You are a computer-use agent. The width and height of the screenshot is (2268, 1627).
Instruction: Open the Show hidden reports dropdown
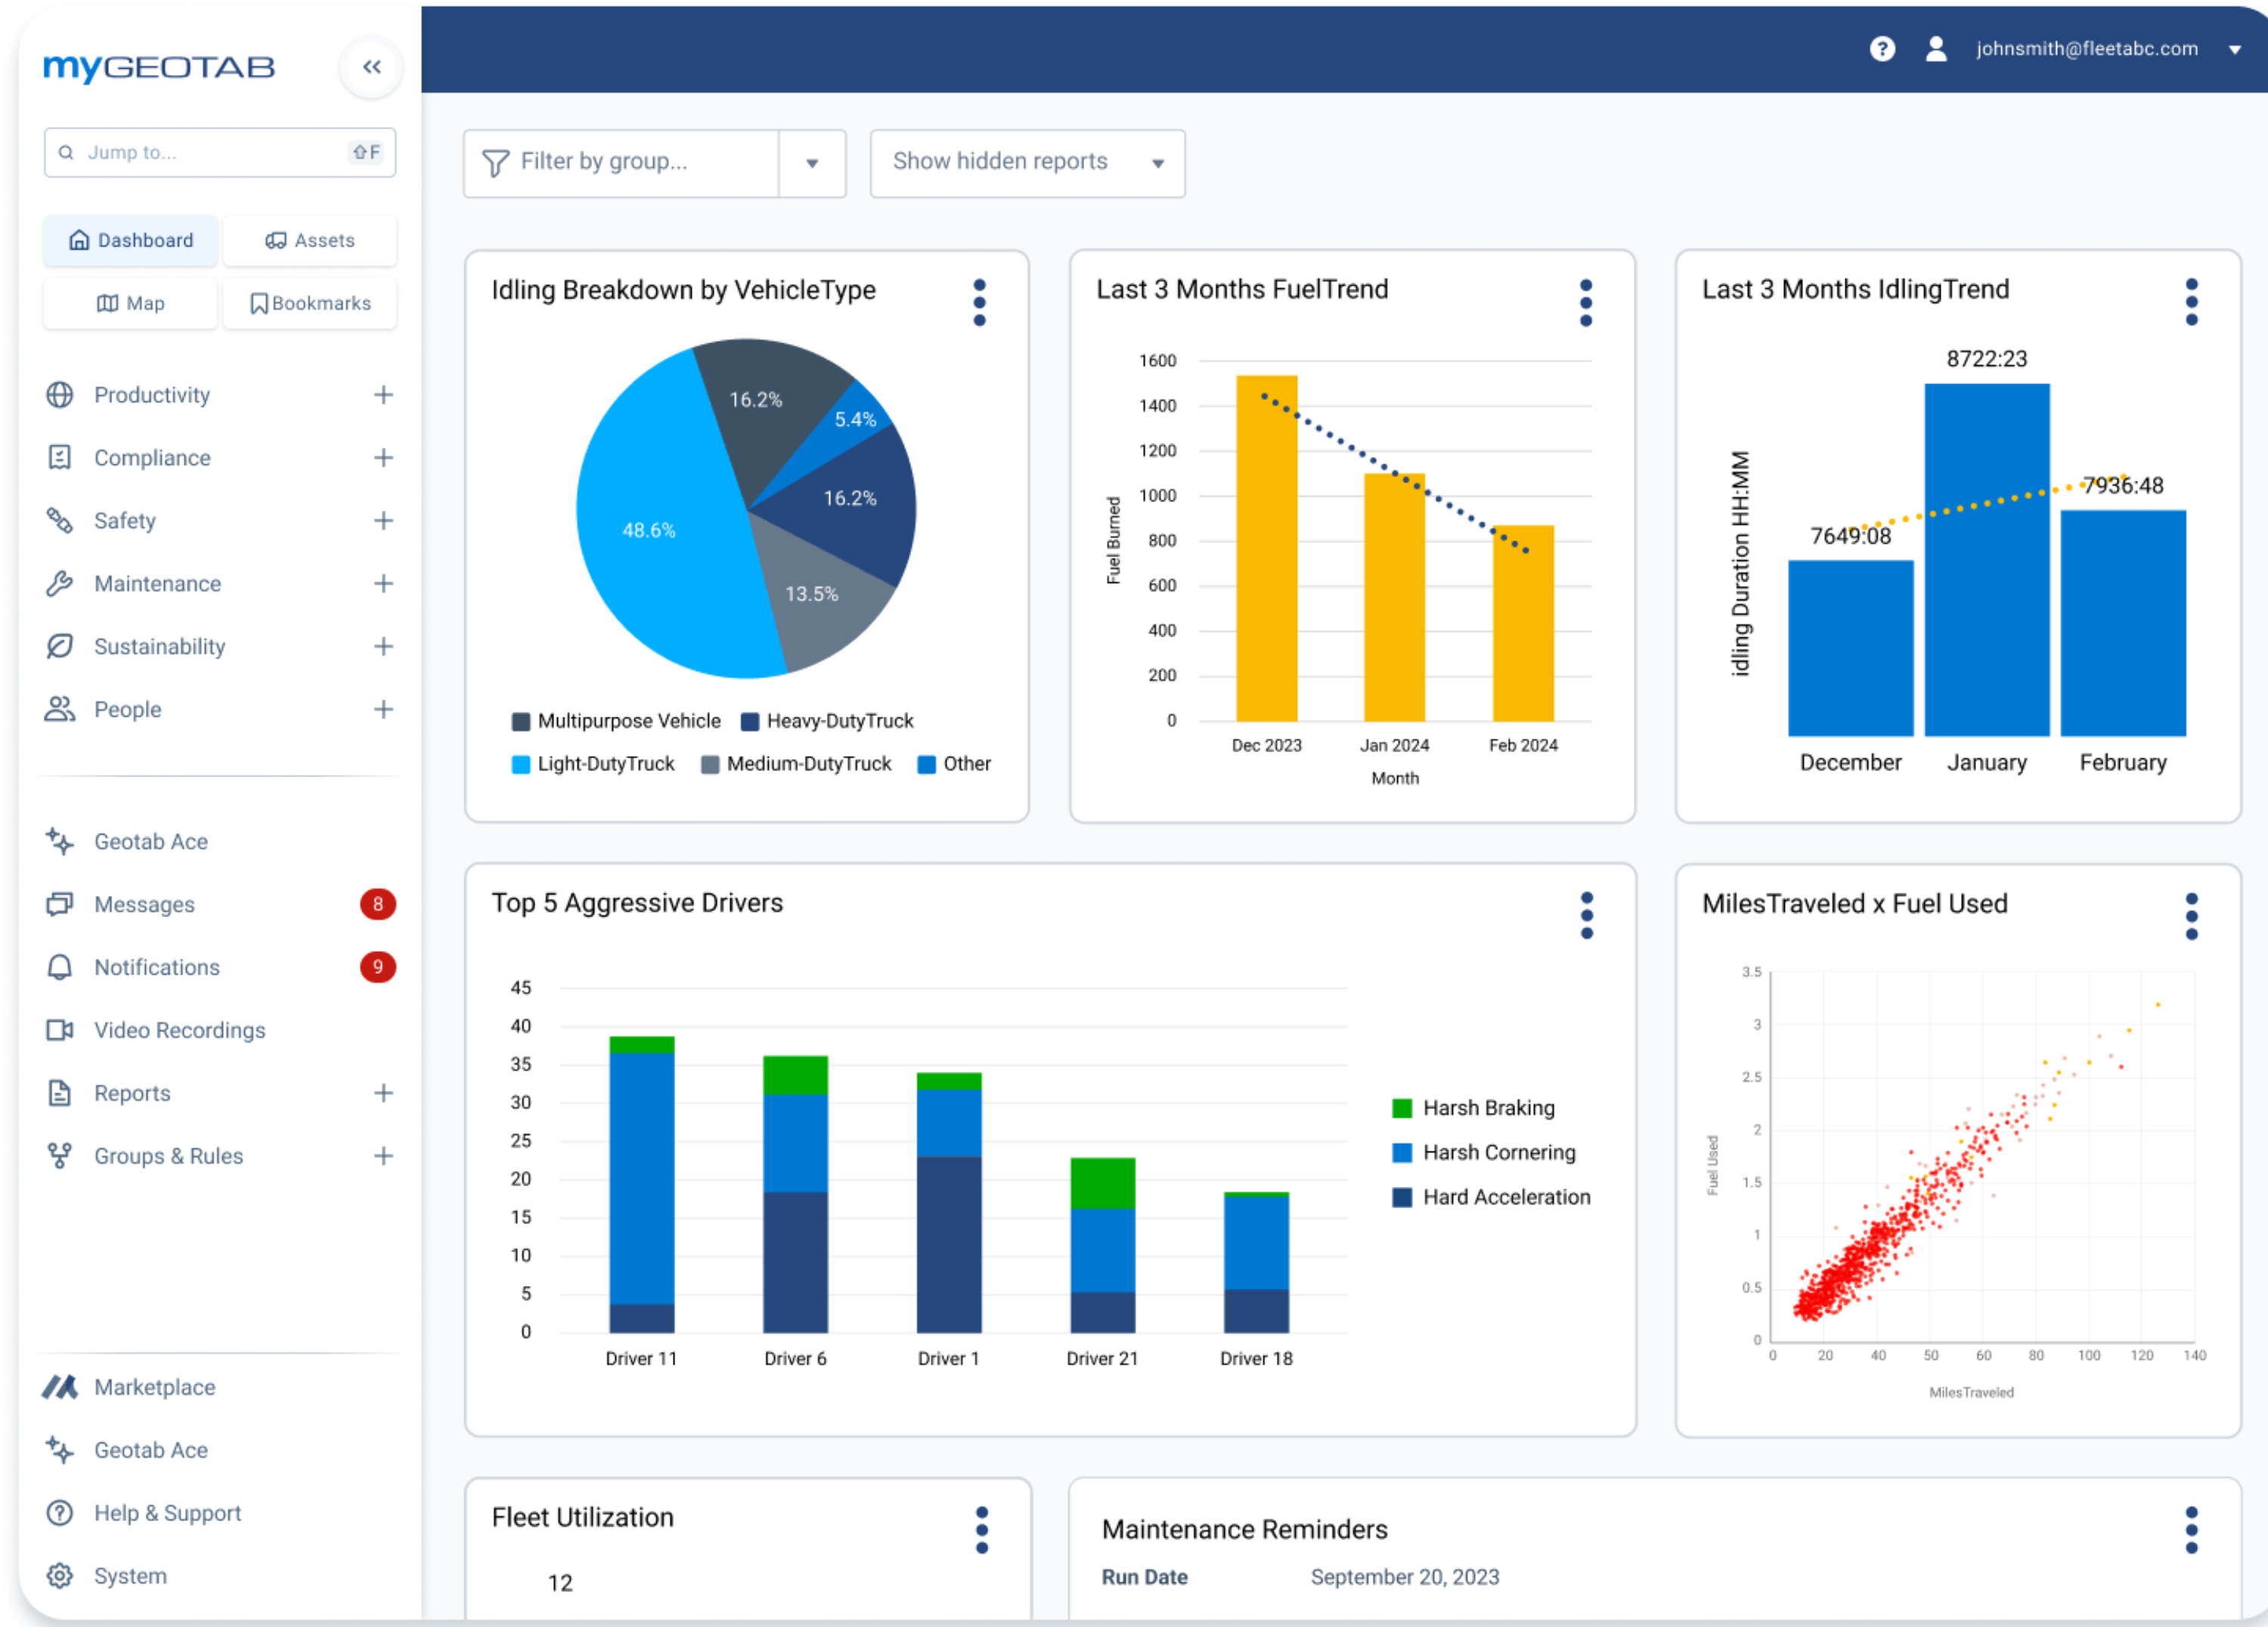(1027, 163)
